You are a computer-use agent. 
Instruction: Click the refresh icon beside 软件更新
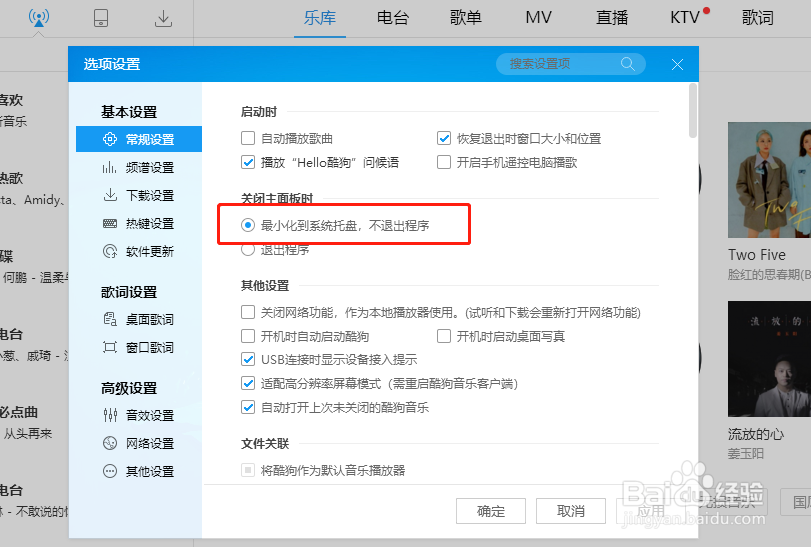[x=110, y=251]
